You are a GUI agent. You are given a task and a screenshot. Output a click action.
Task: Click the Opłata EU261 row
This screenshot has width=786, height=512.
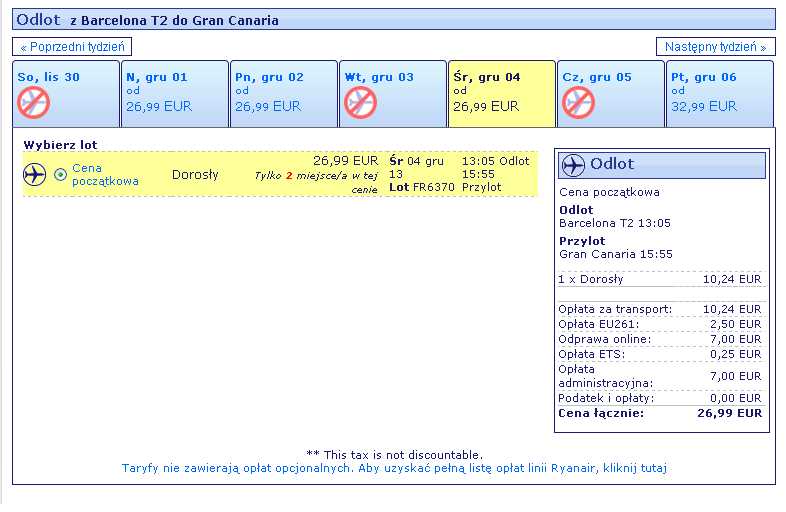point(660,324)
